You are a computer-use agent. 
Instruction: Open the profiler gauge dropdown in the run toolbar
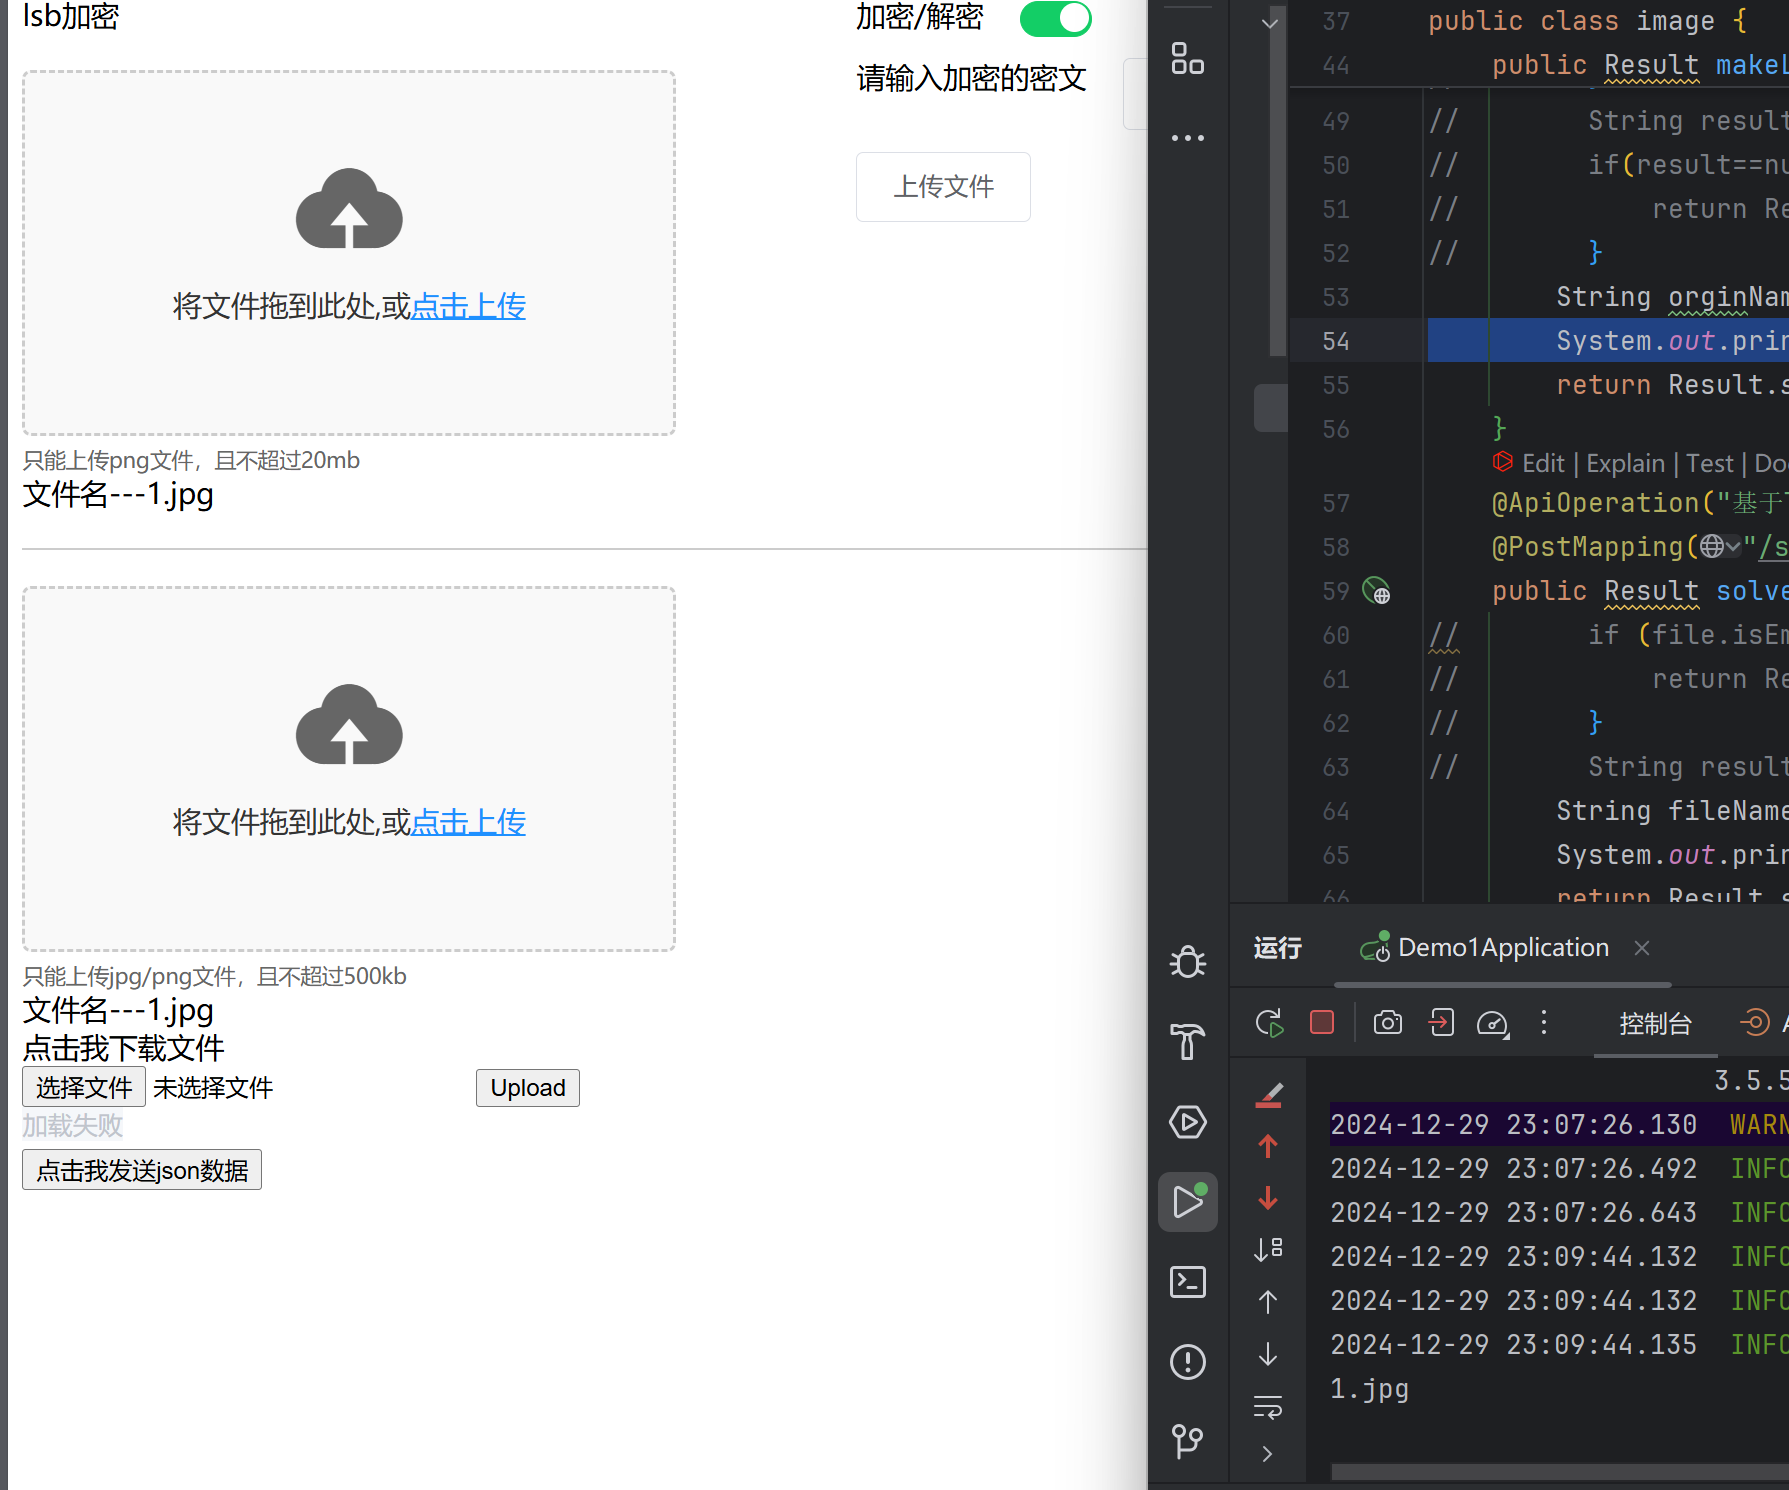coord(1493,1023)
